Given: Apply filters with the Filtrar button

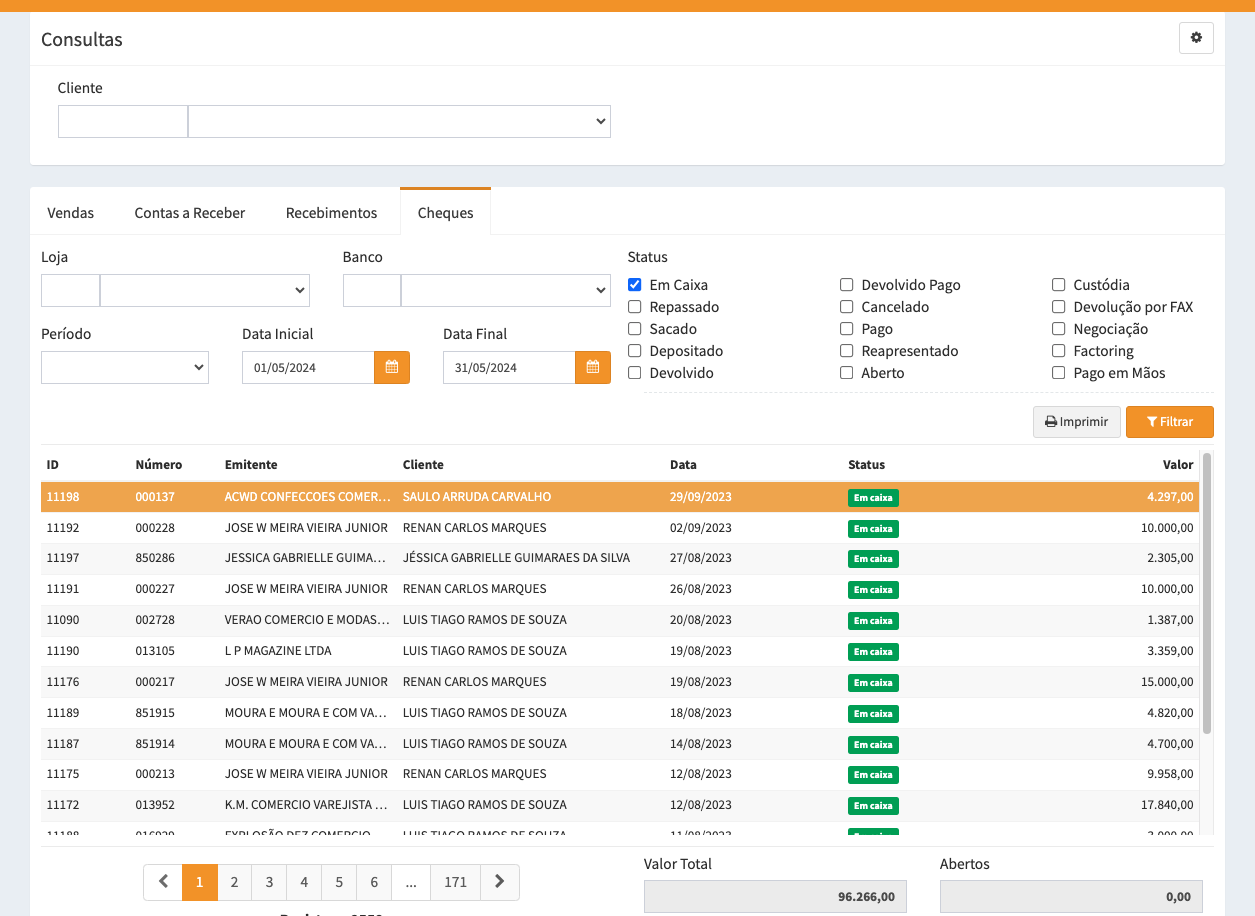Looking at the screenshot, I should pyautogui.click(x=1169, y=422).
